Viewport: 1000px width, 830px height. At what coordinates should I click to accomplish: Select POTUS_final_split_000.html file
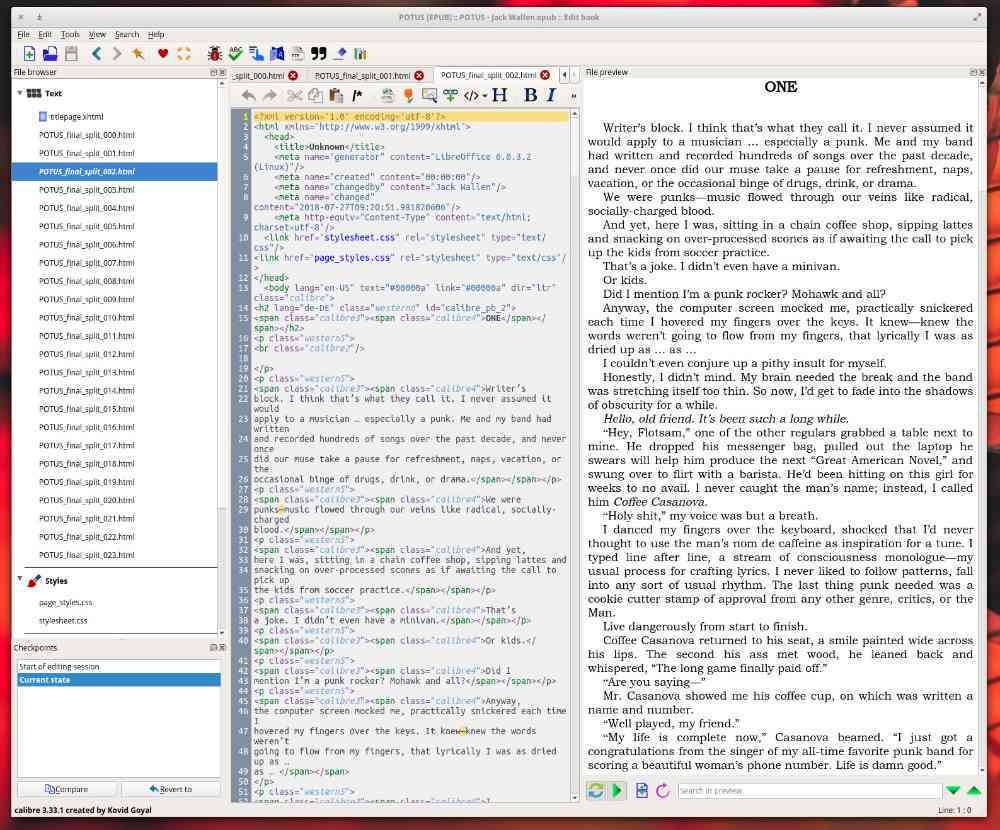(87, 135)
